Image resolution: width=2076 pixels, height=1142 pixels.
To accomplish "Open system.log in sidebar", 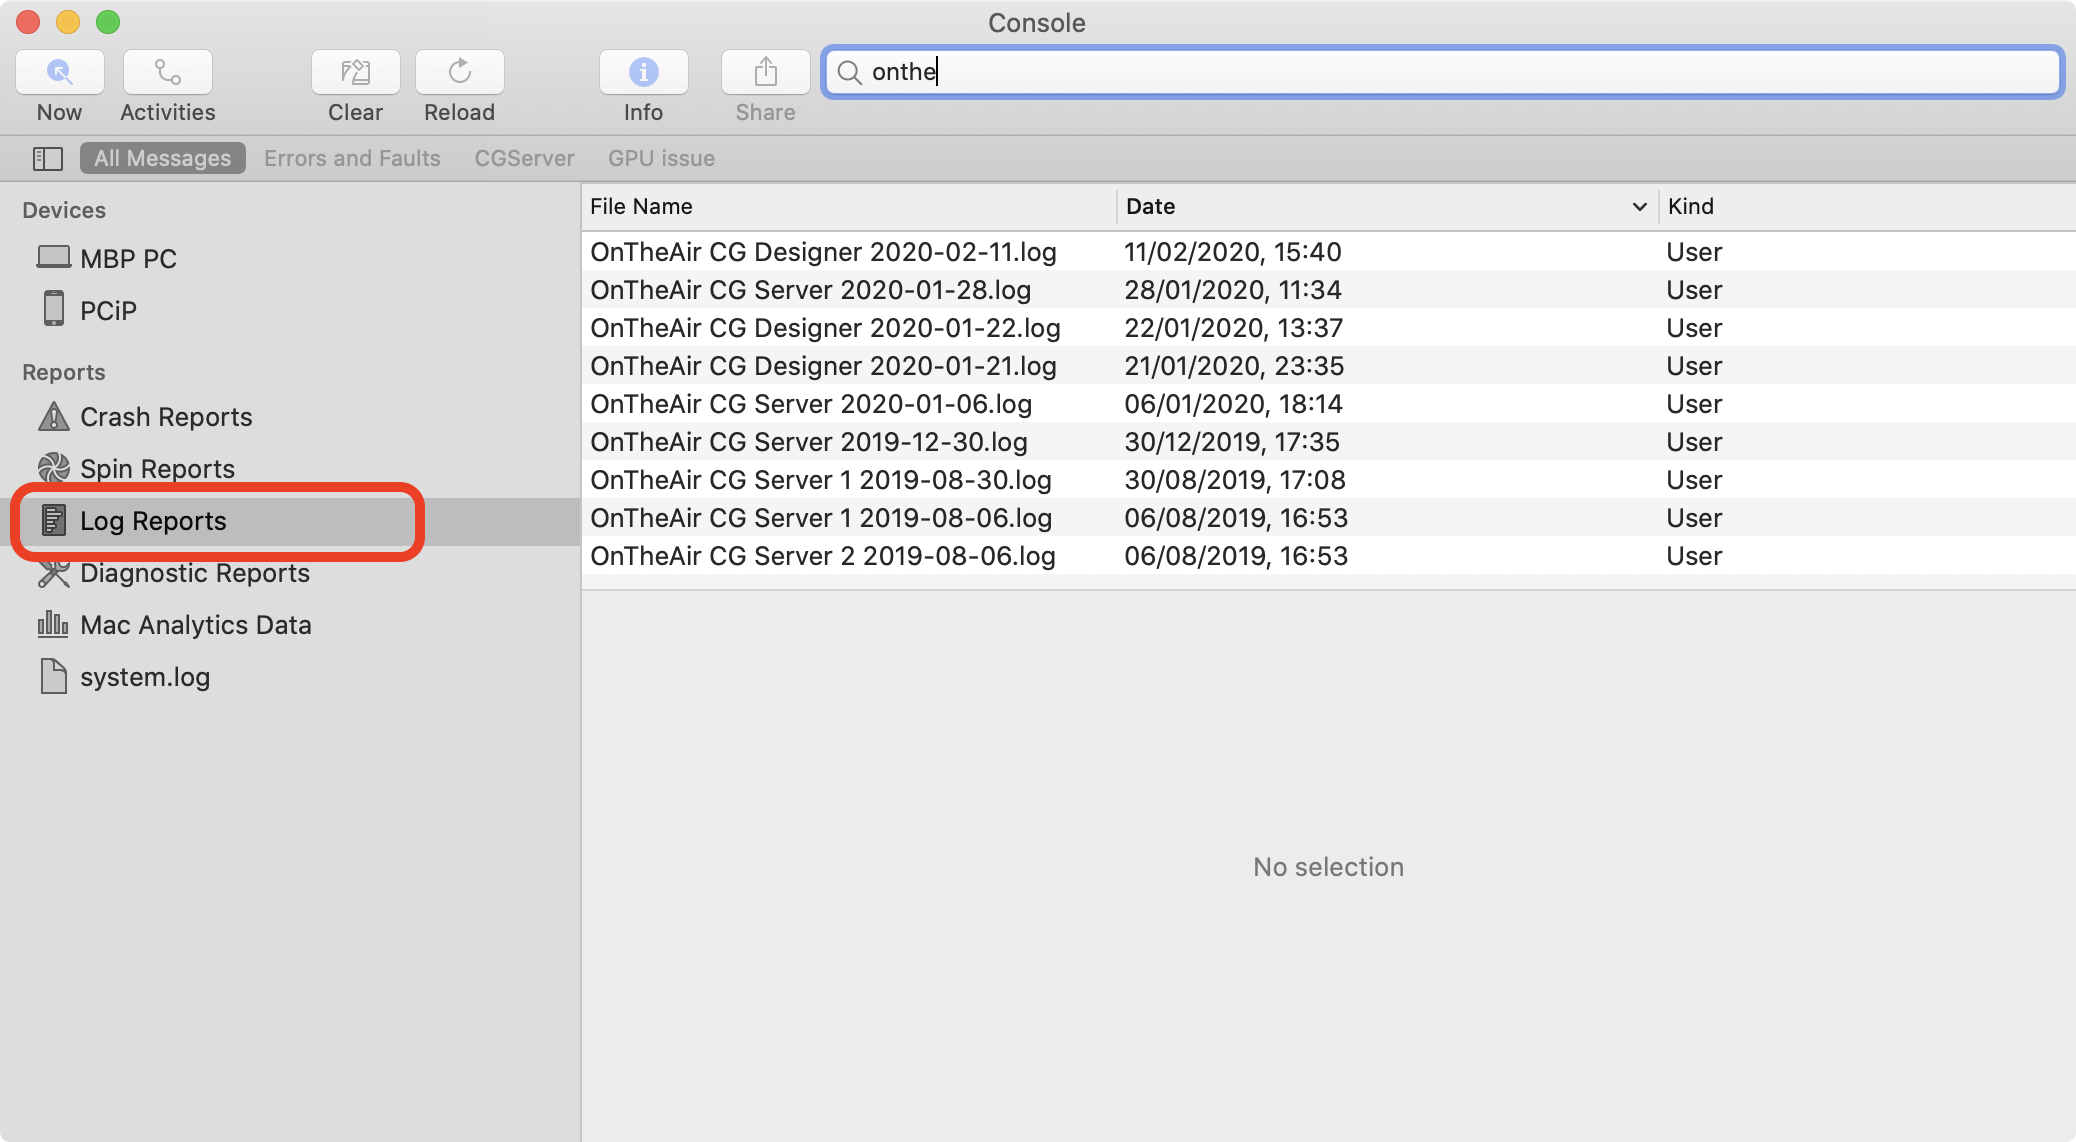I will (x=125, y=676).
